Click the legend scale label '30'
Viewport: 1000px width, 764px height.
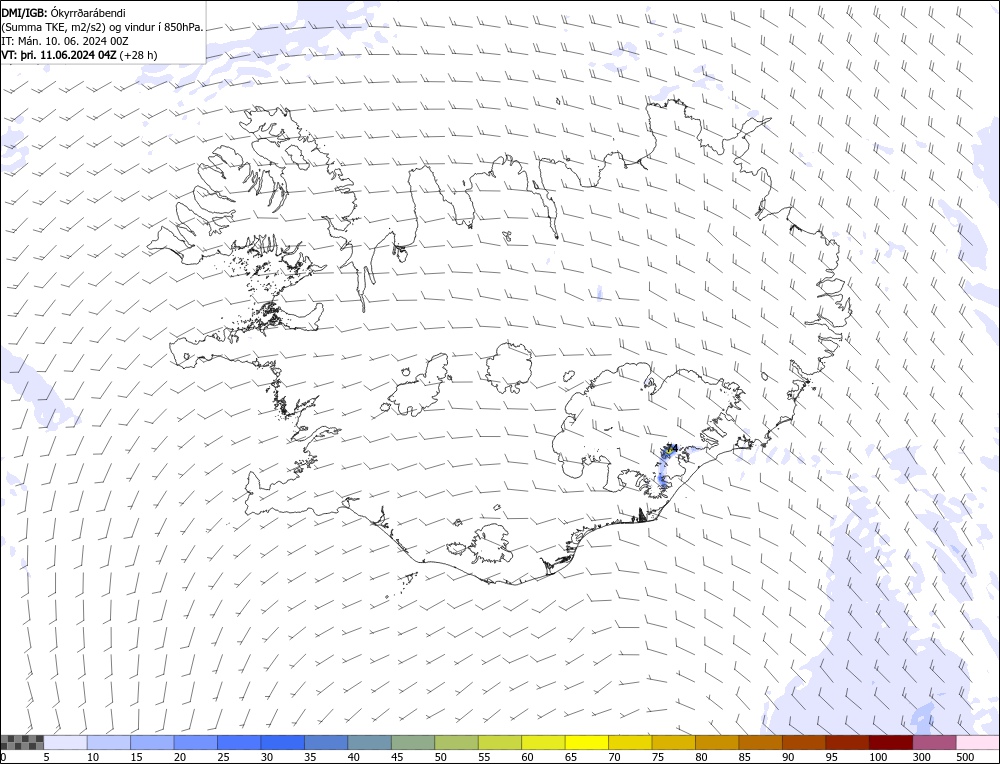coord(267,757)
